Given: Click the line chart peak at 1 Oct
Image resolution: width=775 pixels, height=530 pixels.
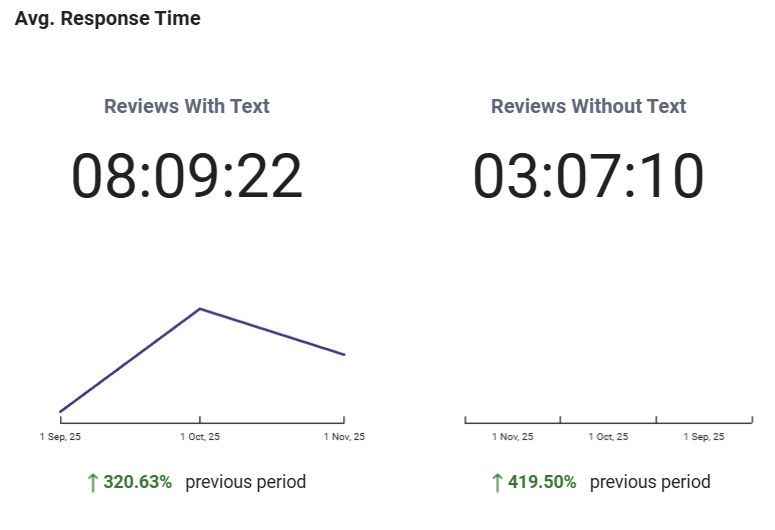Looking at the screenshot, I should tap(200, 308).
